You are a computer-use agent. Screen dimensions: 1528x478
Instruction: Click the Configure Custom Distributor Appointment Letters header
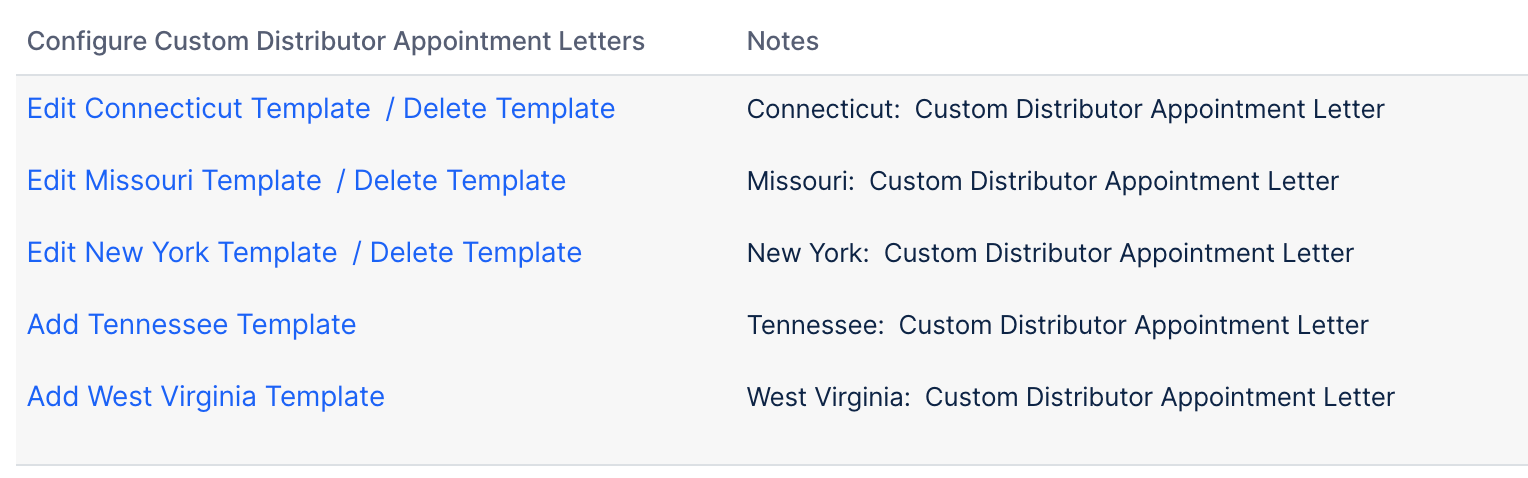pyautogui.click(x=335, y=41)
